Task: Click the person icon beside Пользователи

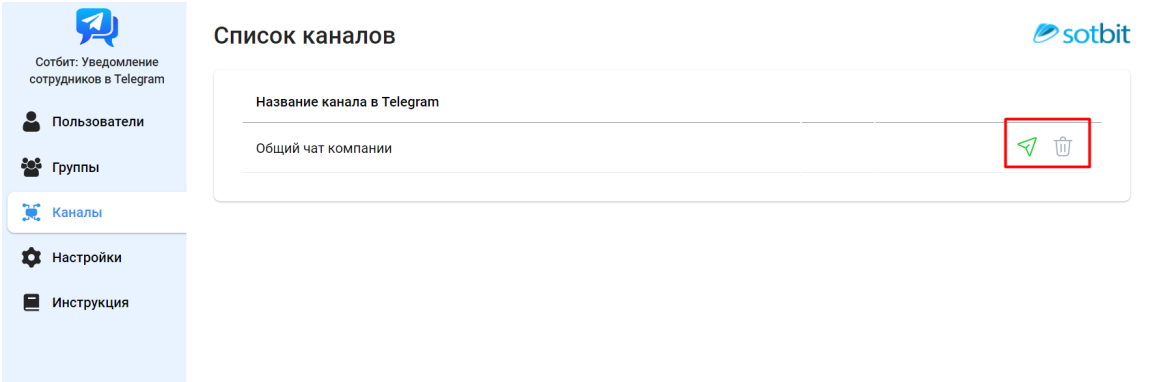Action: tap(31, 121)
